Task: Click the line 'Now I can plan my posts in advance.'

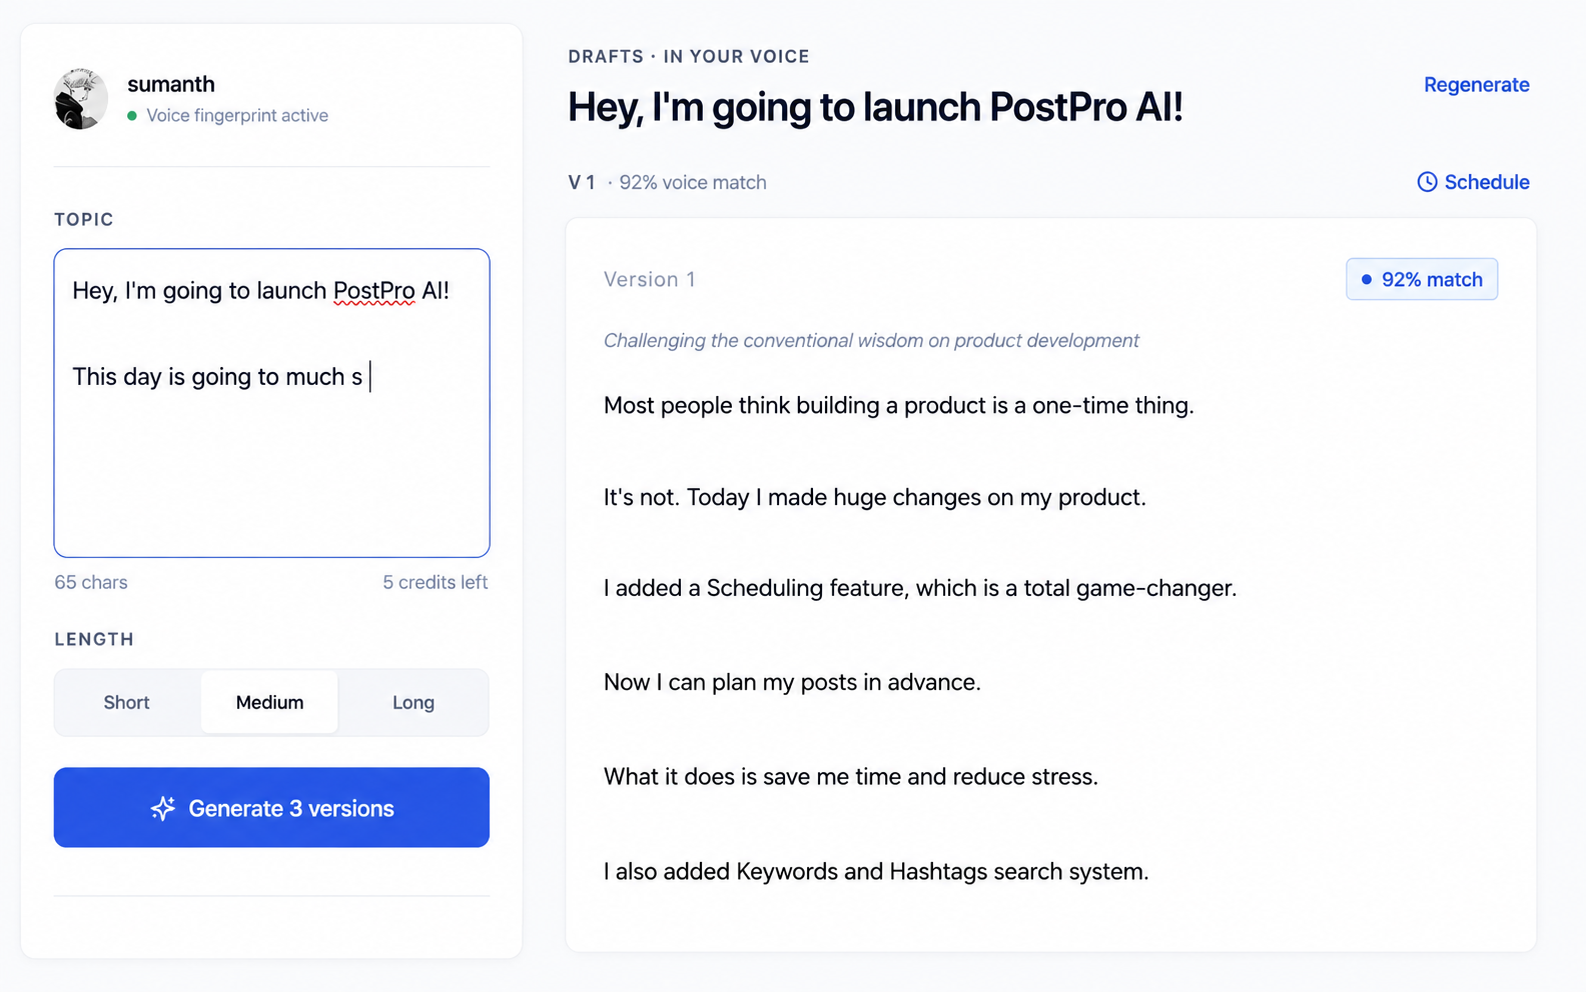Action: (792, 682)
